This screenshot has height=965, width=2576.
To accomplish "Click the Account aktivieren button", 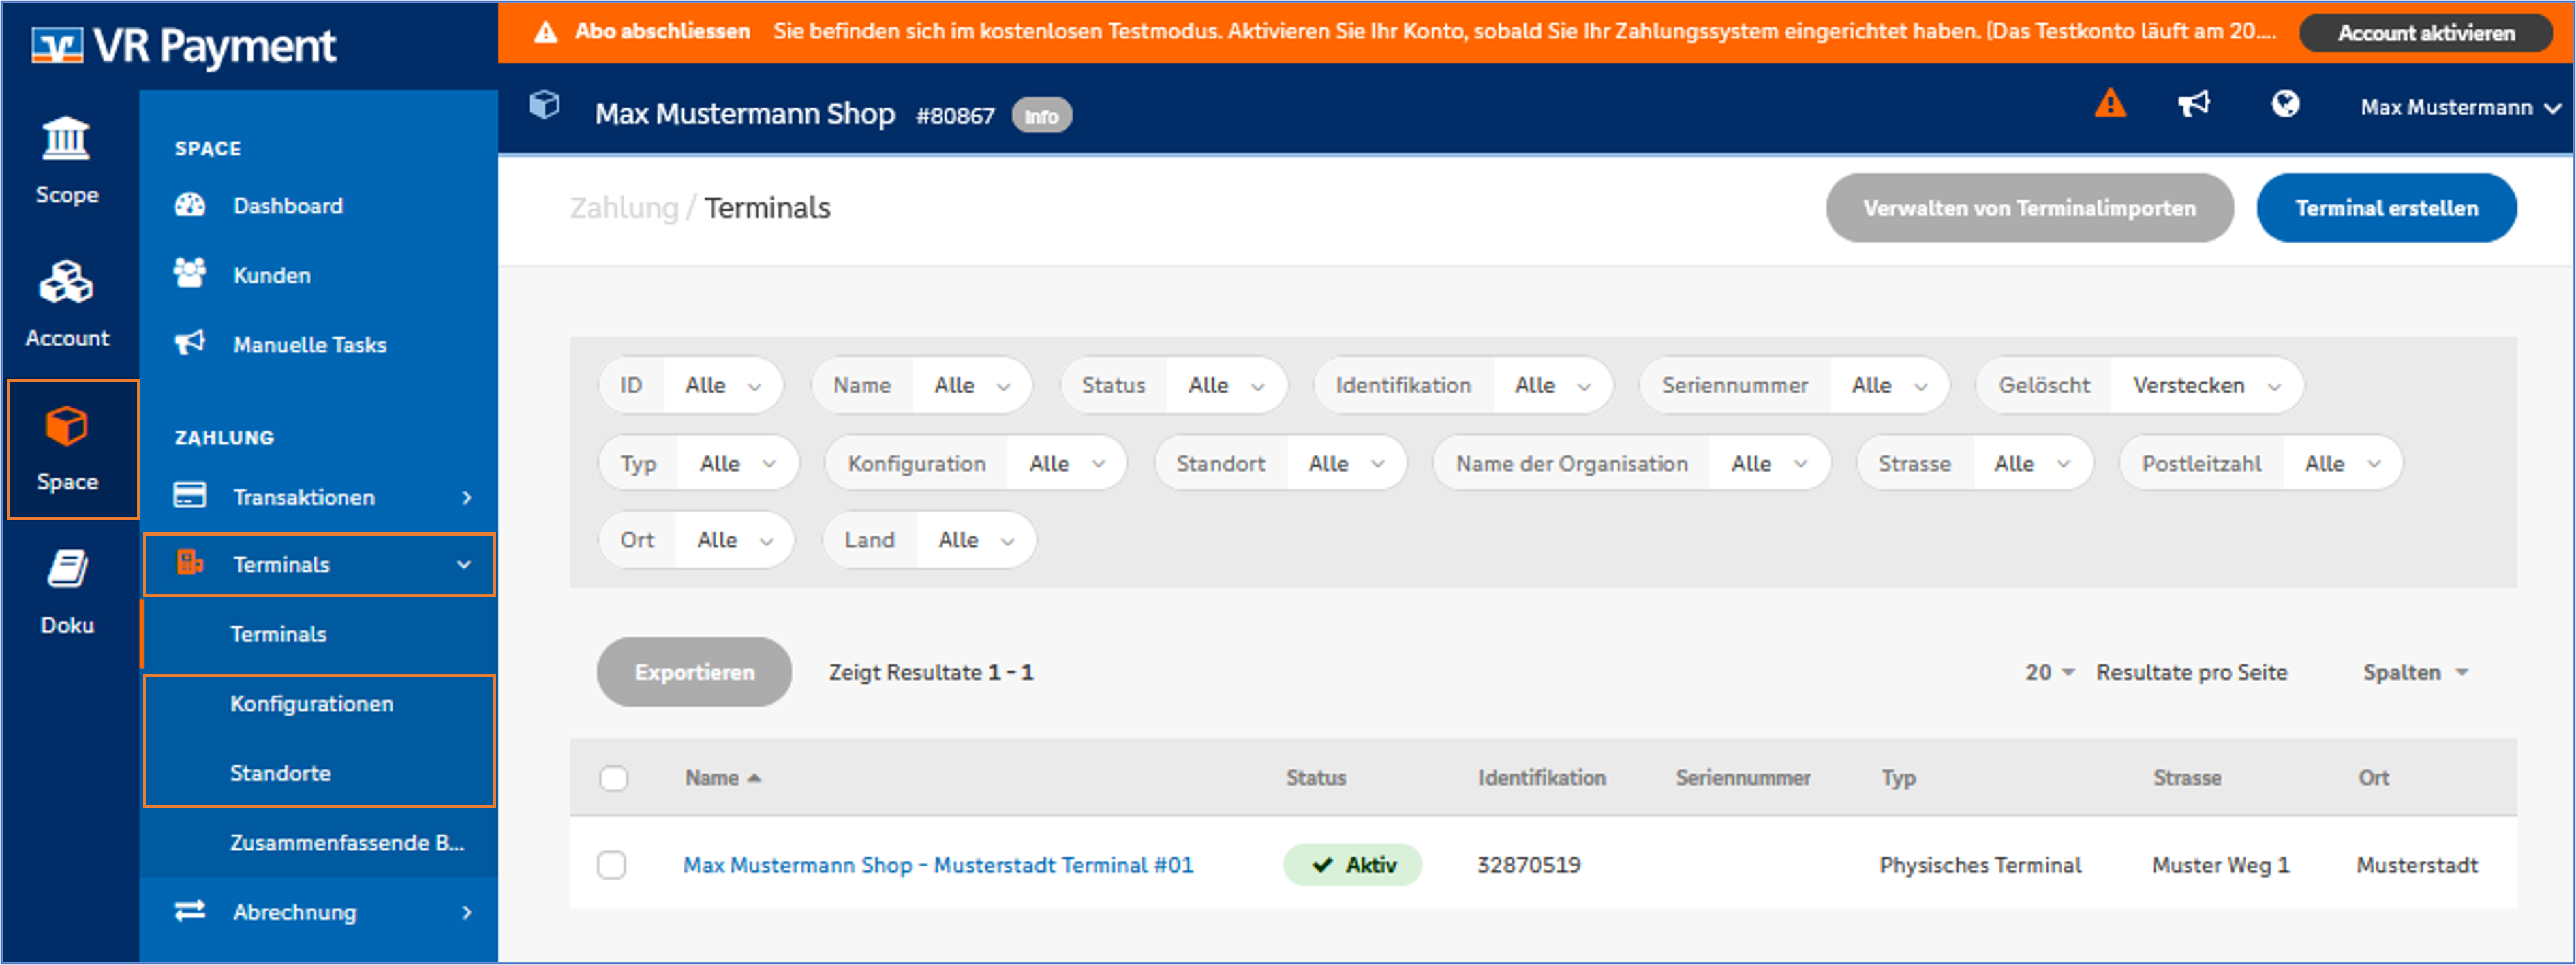I will [2426, 33].
